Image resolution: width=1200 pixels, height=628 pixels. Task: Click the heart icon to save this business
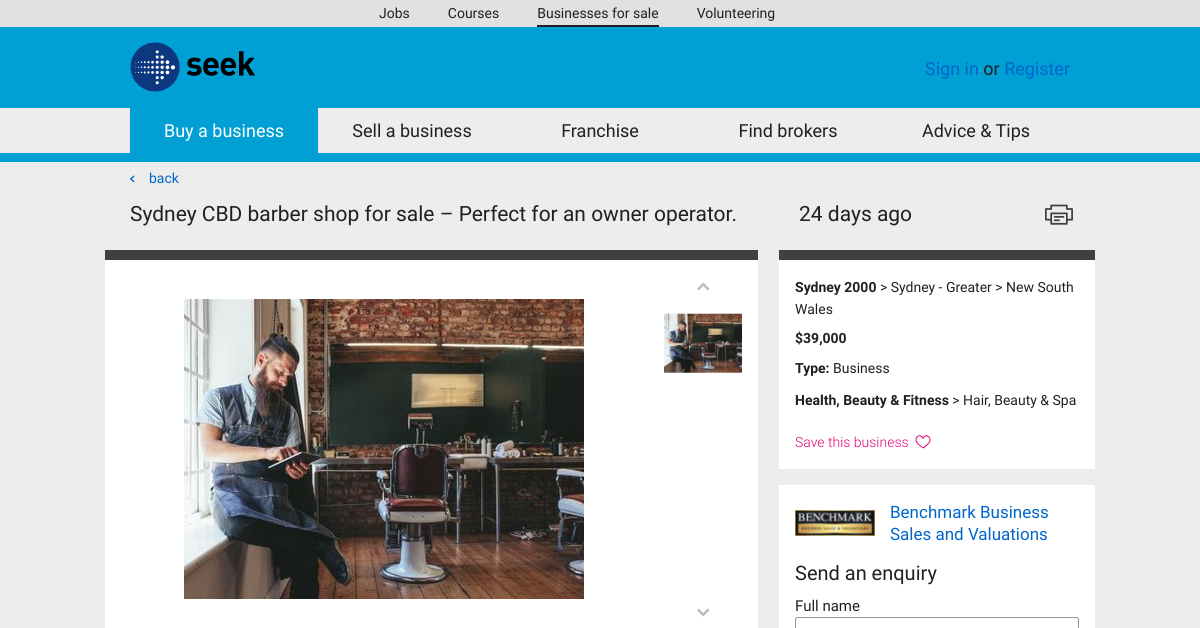(922, 442)
